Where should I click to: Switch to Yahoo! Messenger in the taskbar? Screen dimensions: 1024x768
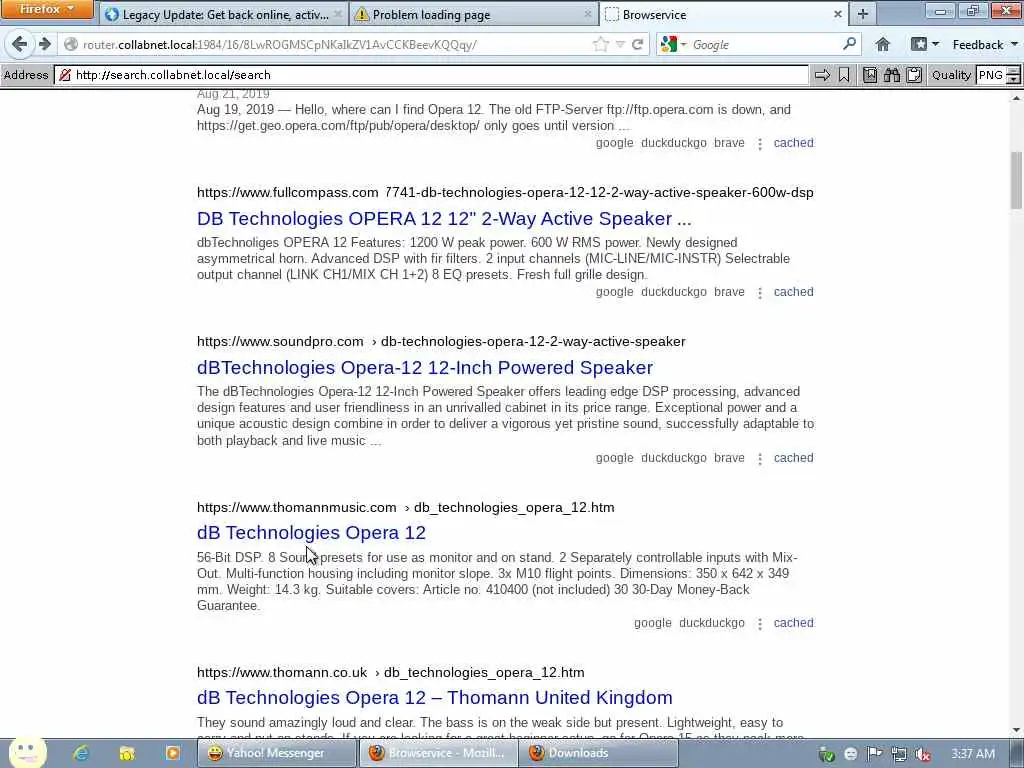tap(277, 753)
